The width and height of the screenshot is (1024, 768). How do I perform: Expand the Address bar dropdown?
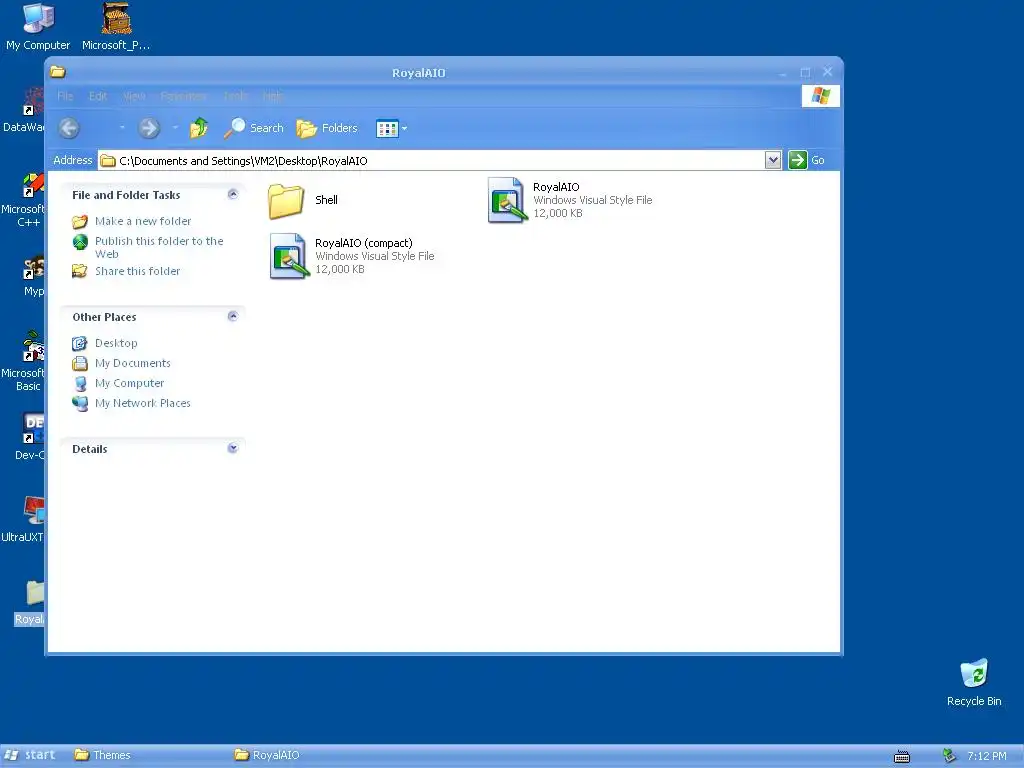click(773, 160)
